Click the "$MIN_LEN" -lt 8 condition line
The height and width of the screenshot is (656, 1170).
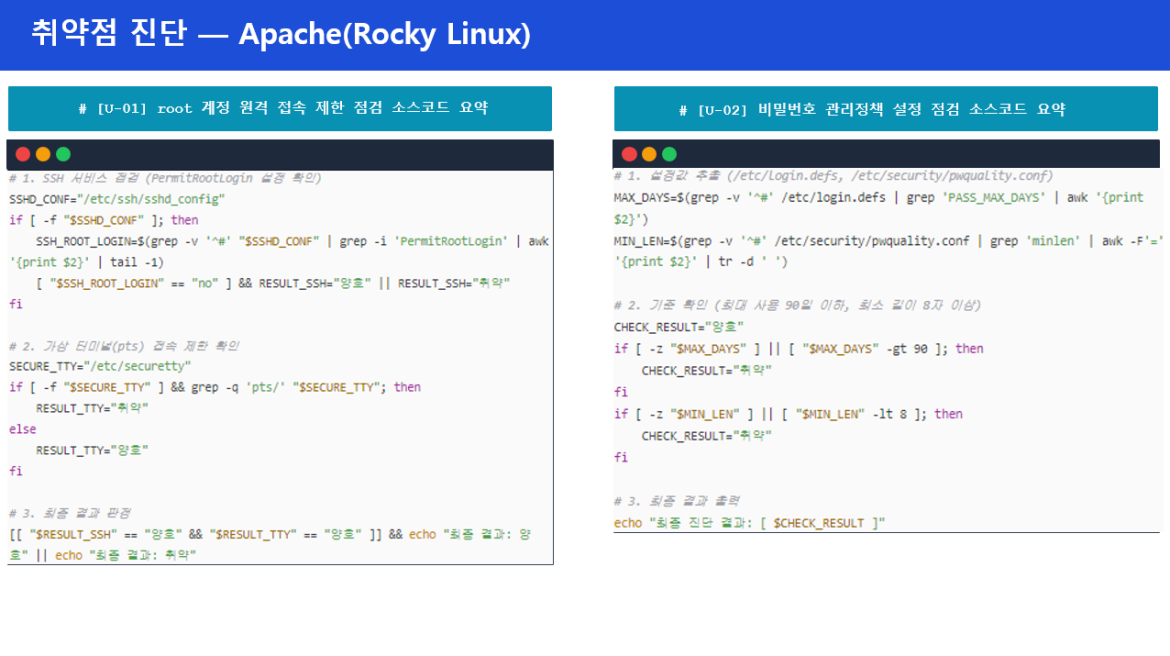point(789,414)
